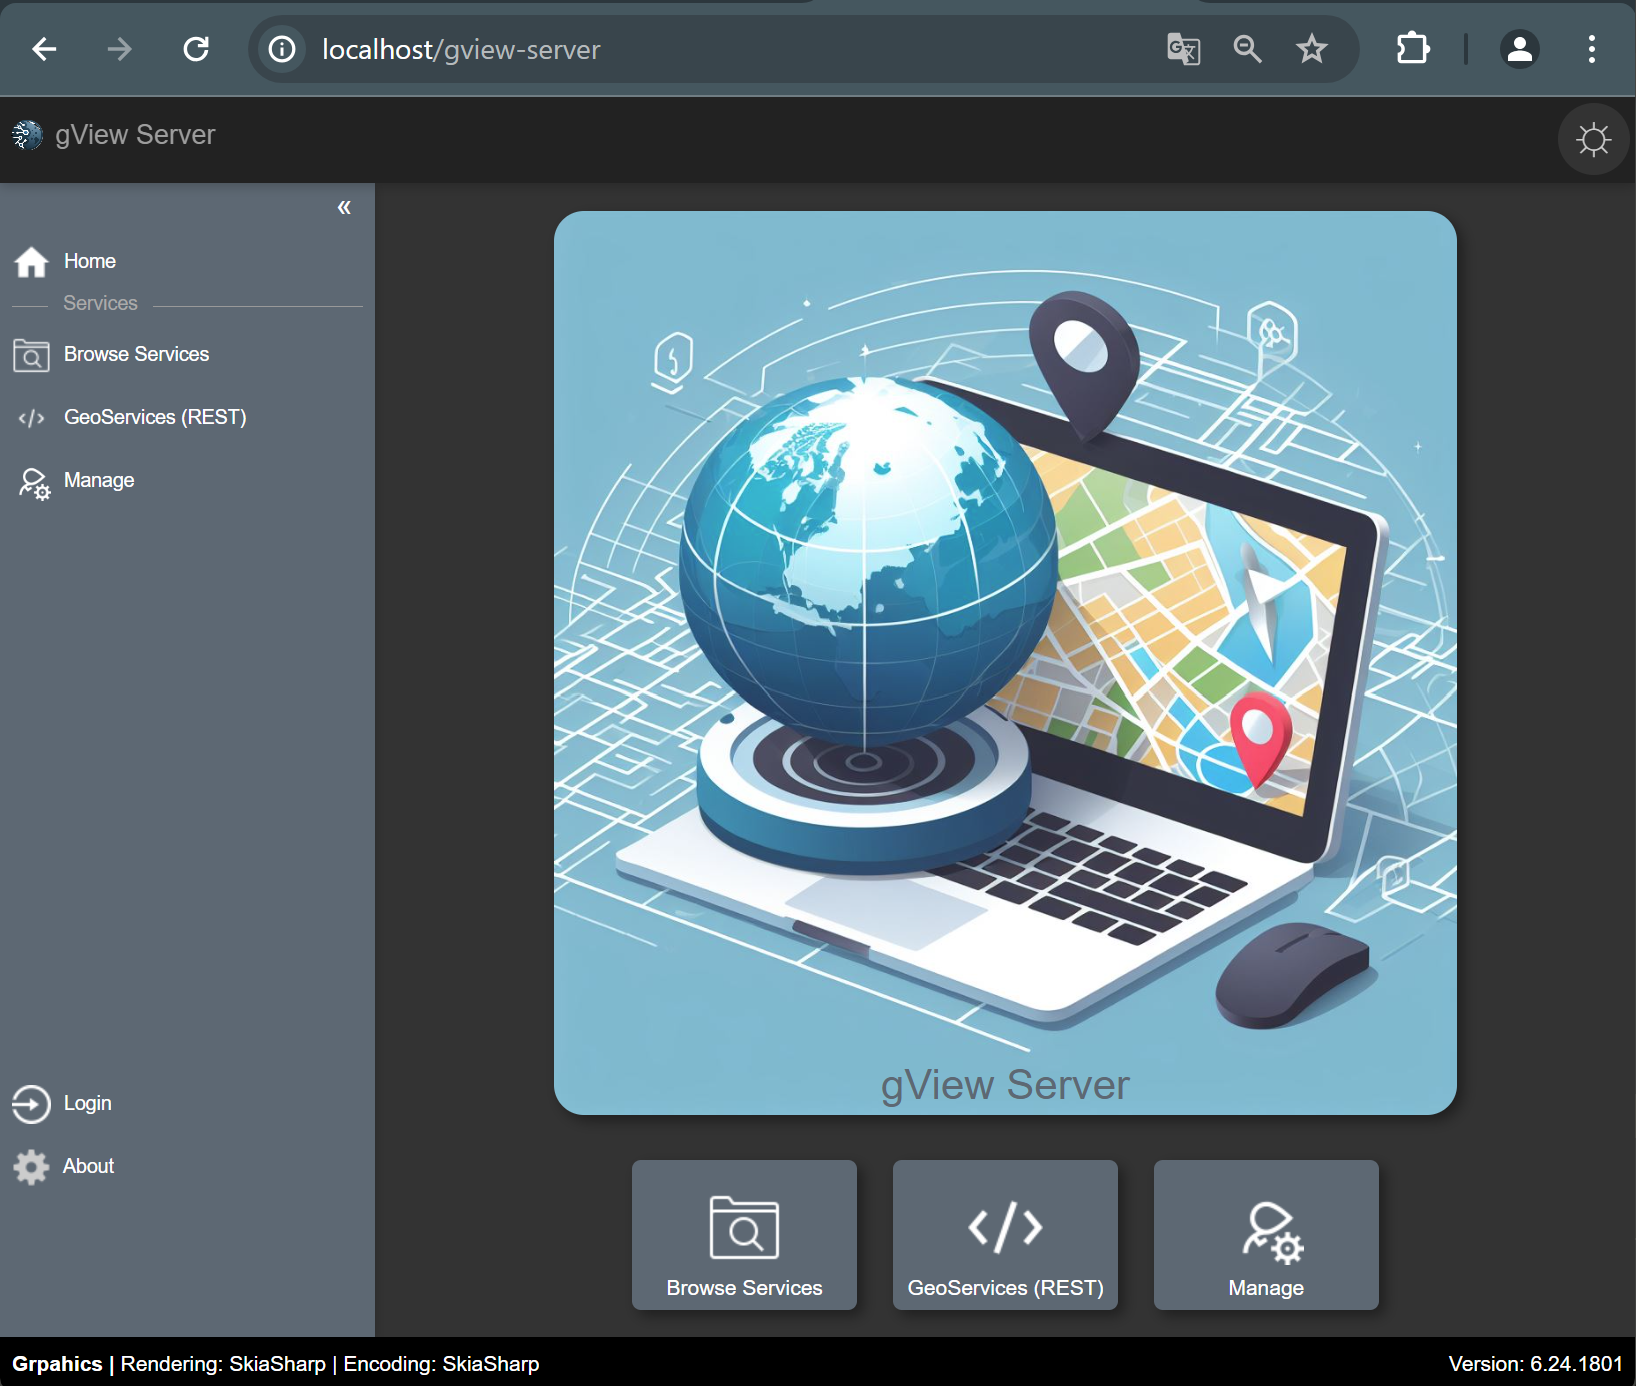
Task: Collapse the sidebar with double-chevron
Action: (344, 207)
